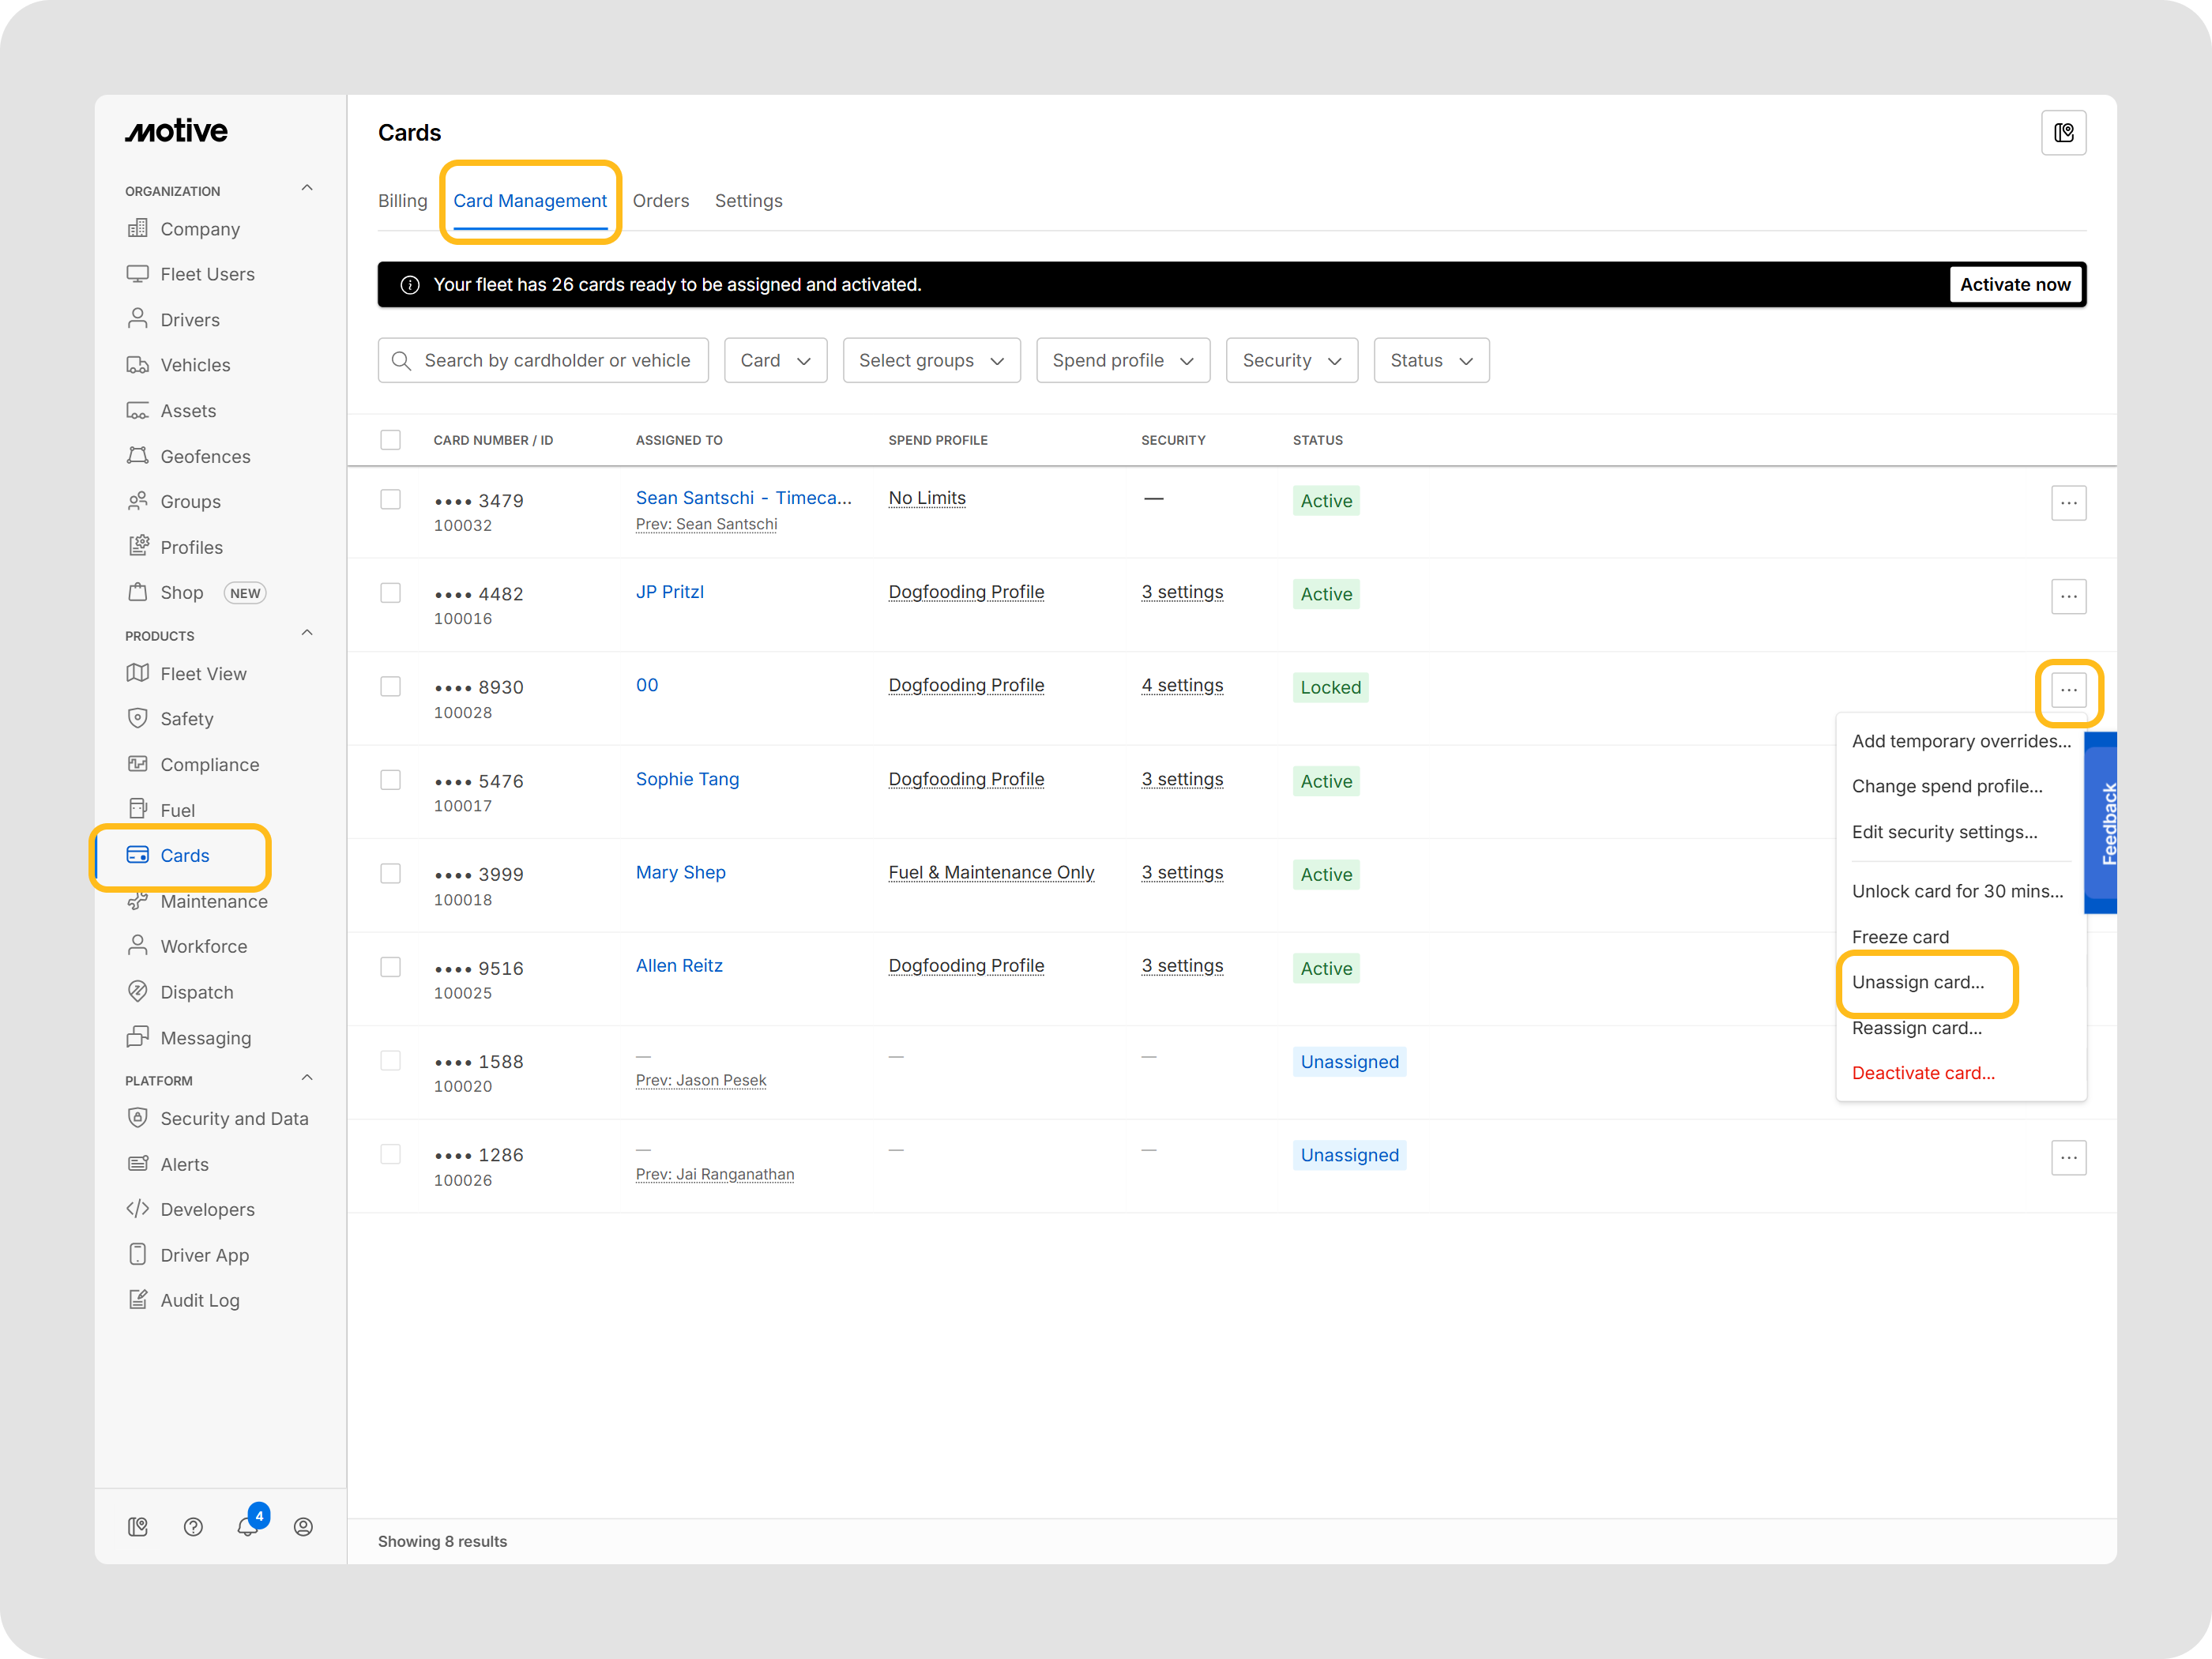
Task: Collapse the Organization sidebar section
Action: [x=307, y=188]
